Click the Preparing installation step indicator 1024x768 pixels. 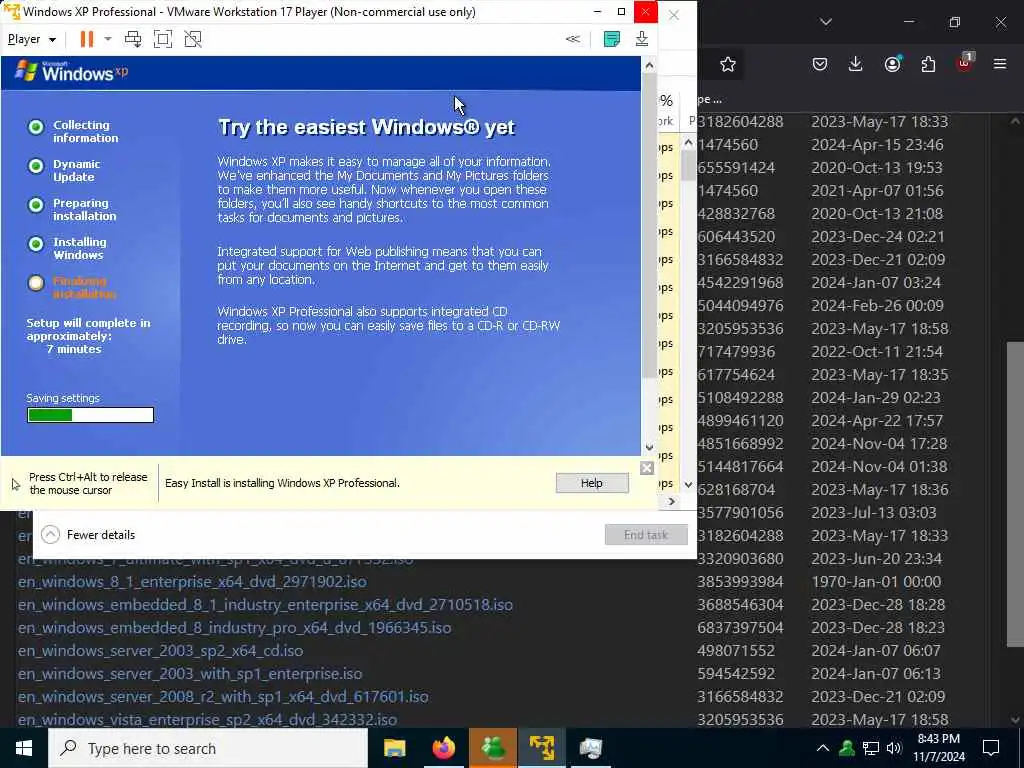tap(37, 205)
